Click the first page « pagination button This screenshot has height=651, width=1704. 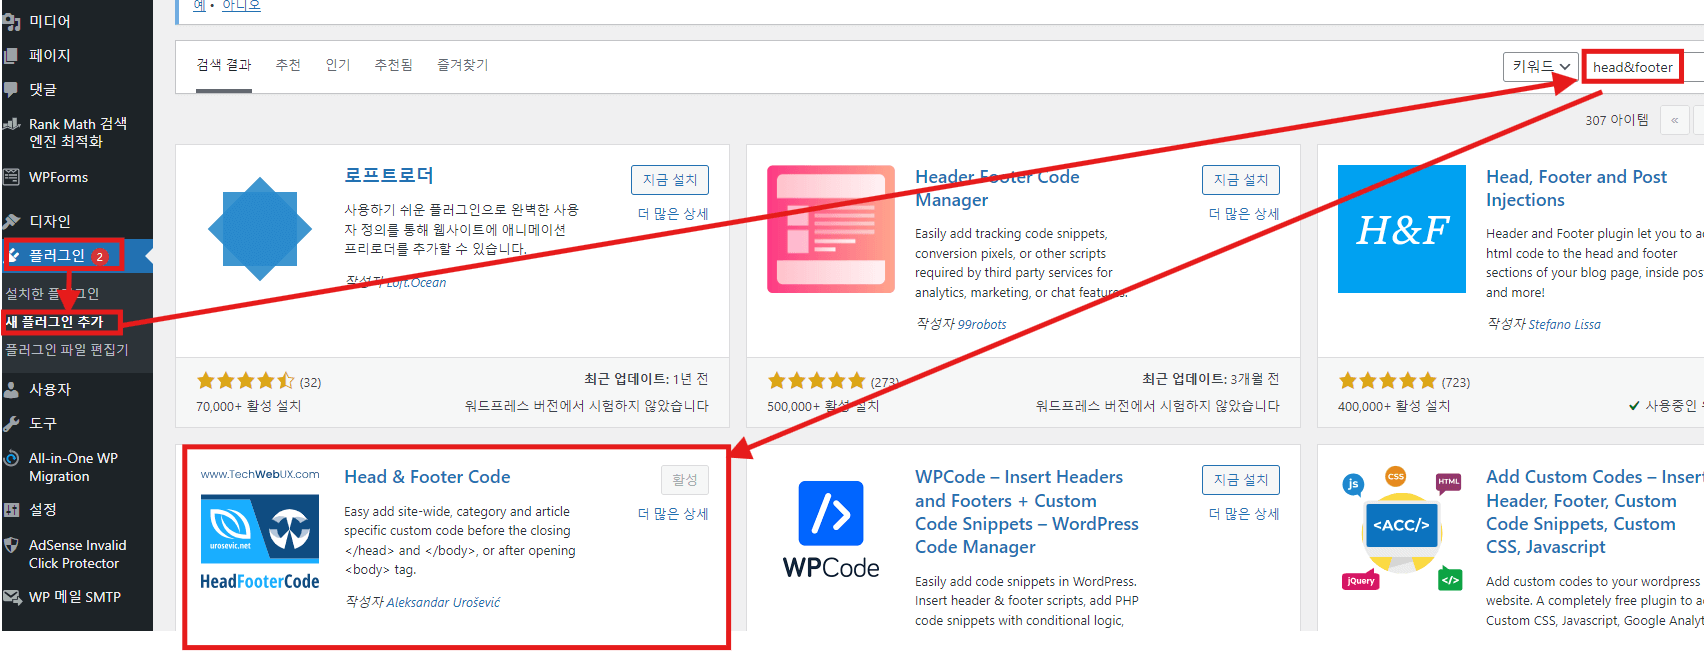coord(1674,120)
